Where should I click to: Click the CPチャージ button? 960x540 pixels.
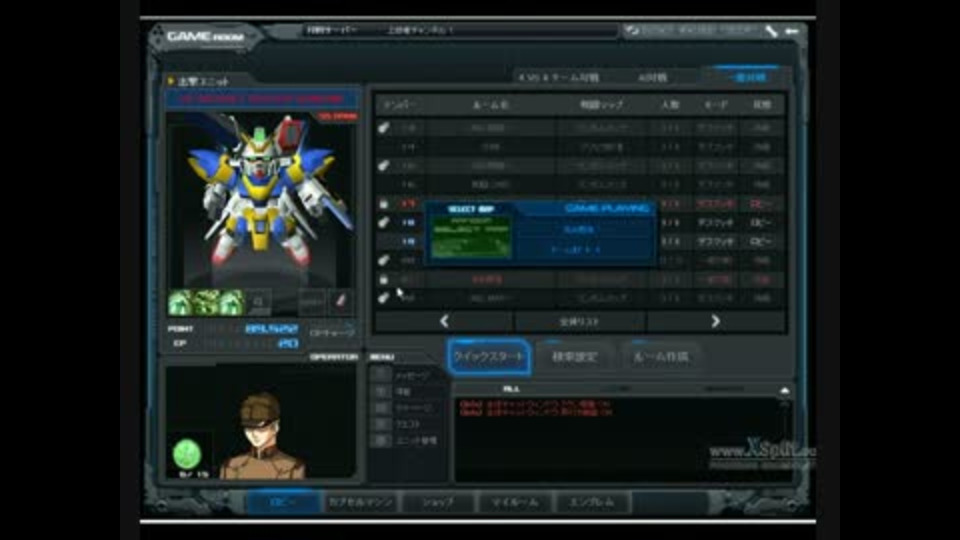332,332
